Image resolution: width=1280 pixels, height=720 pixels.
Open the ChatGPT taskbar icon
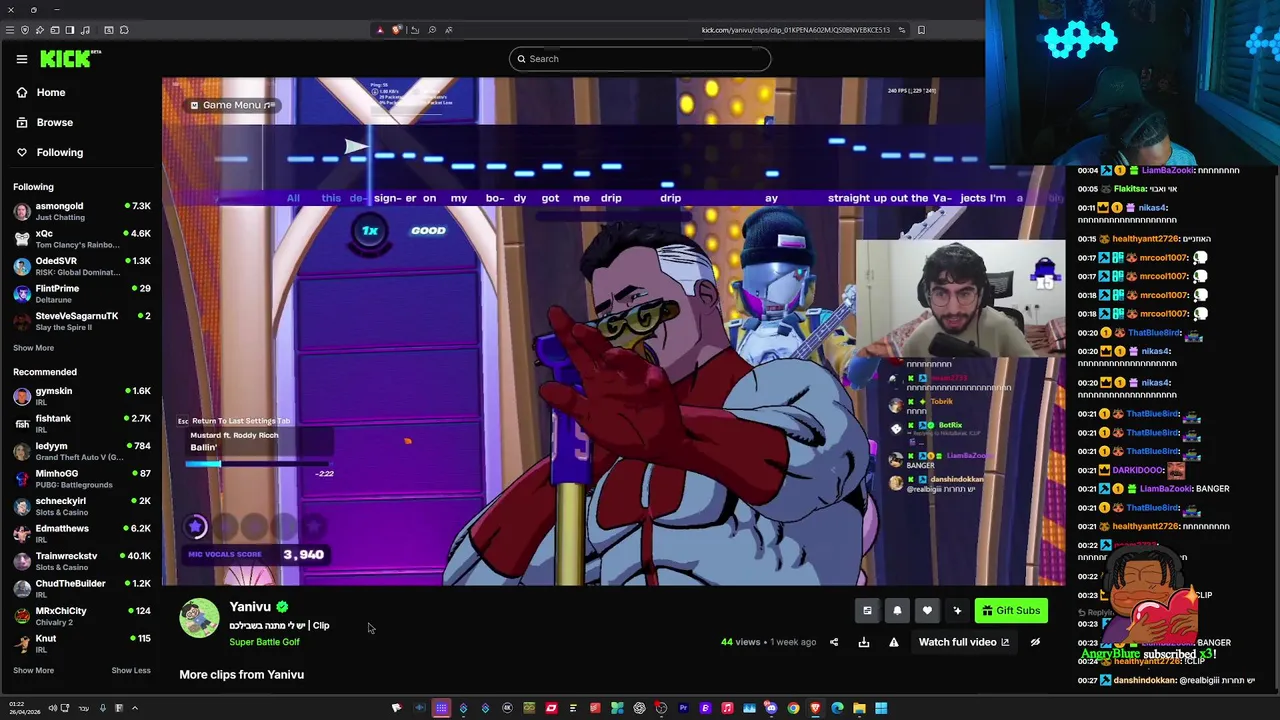click(639, 708)
